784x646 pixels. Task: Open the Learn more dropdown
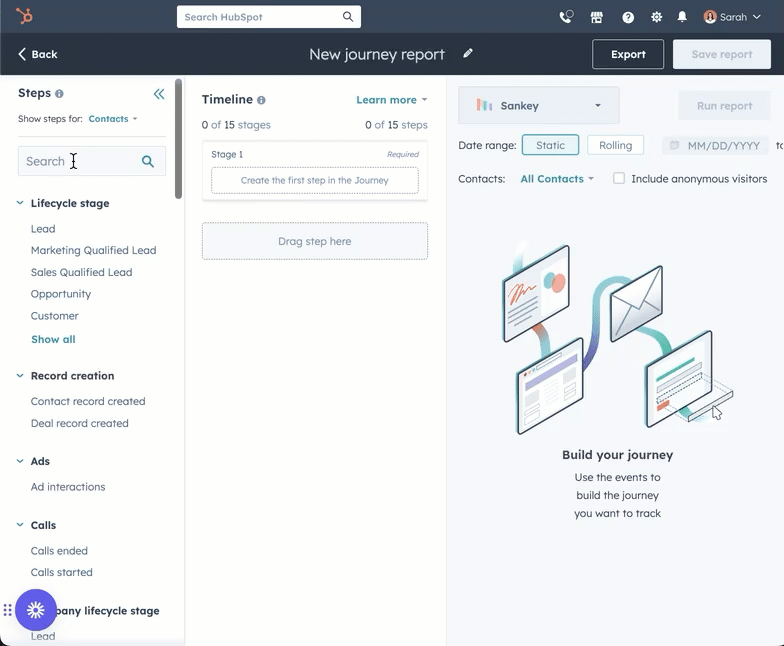coord(392,100)
